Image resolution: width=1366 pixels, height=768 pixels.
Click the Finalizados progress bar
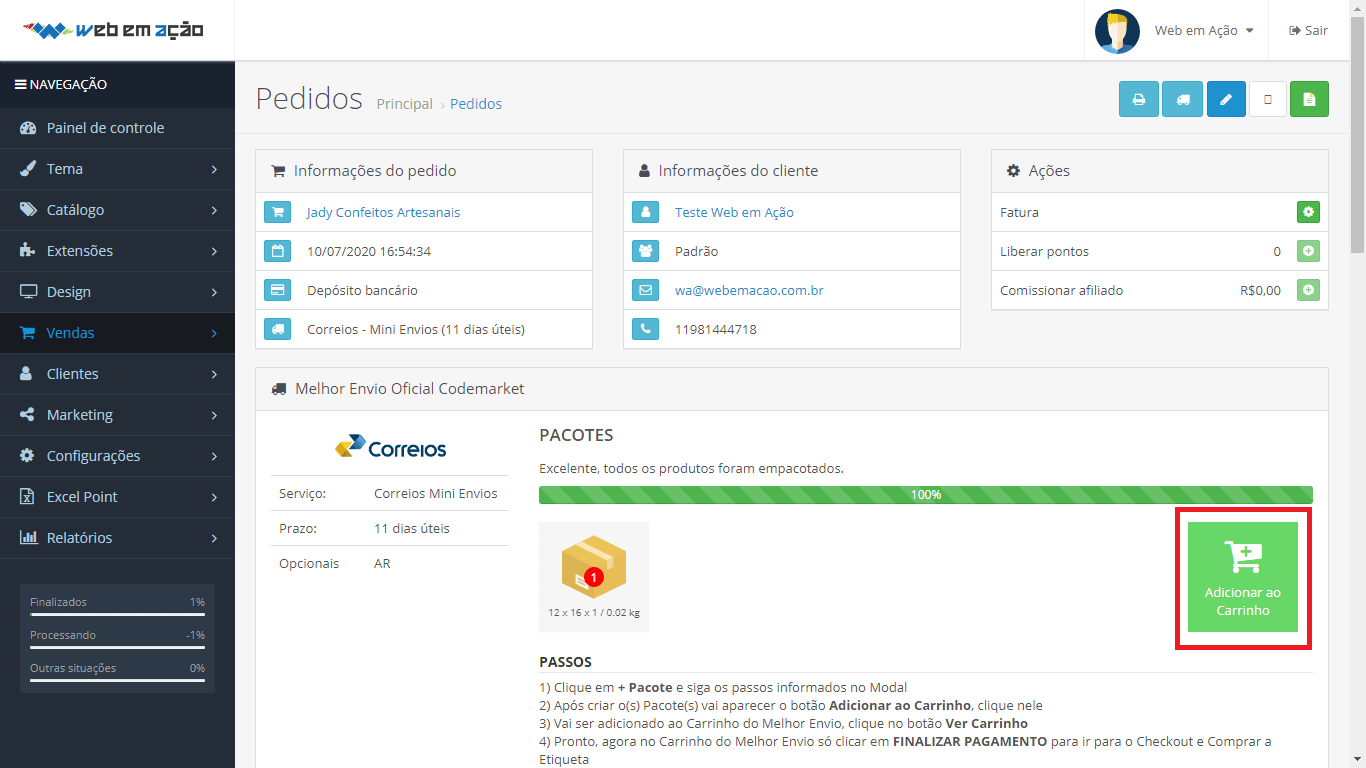point(117,615)
